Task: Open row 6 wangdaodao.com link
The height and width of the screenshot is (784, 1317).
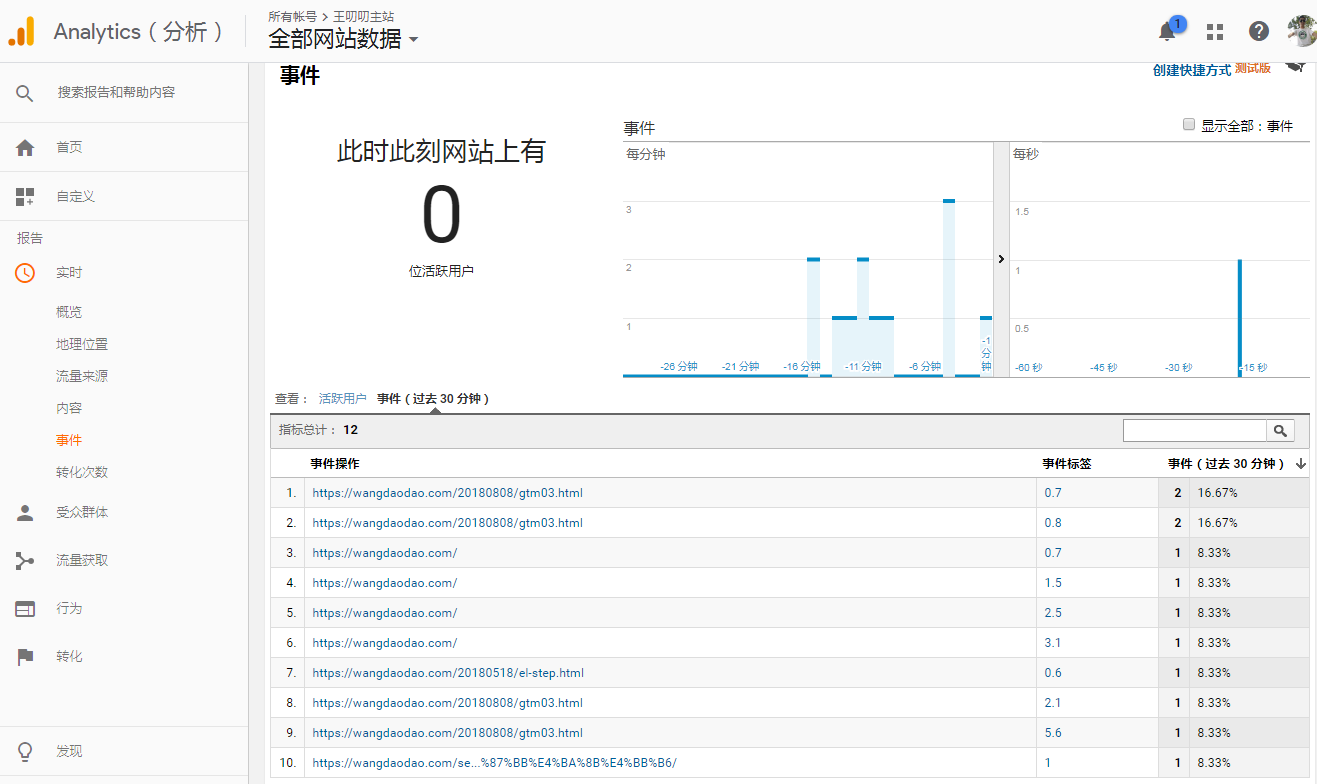Action: point(385,643)
